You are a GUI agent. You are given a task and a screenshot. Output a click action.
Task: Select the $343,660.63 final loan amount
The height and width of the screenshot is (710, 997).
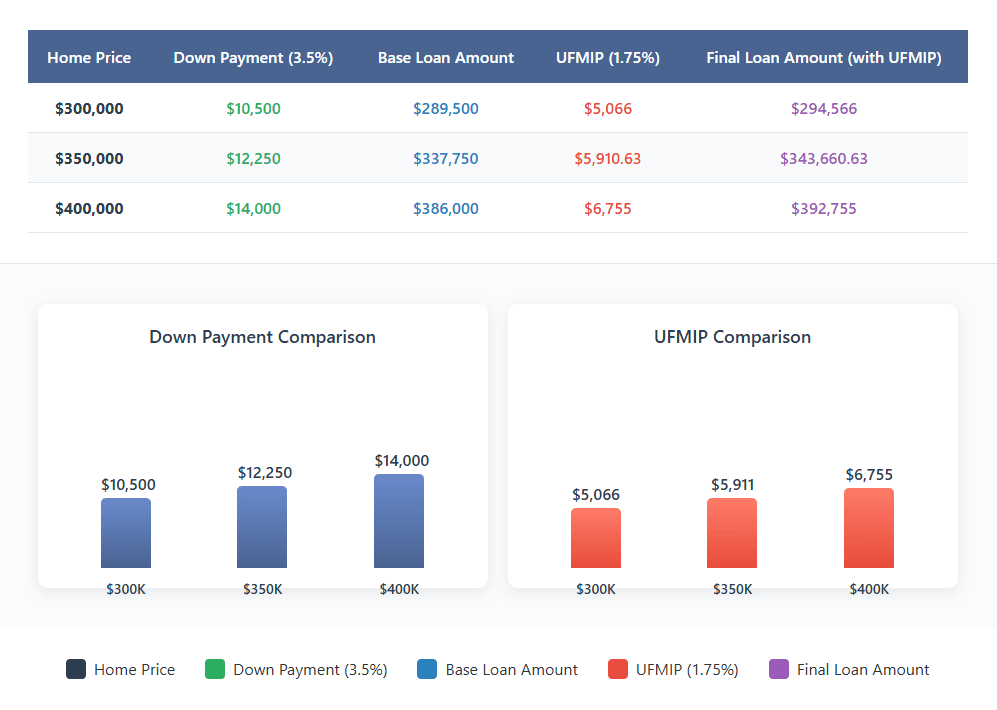click(x=824, y=158)
